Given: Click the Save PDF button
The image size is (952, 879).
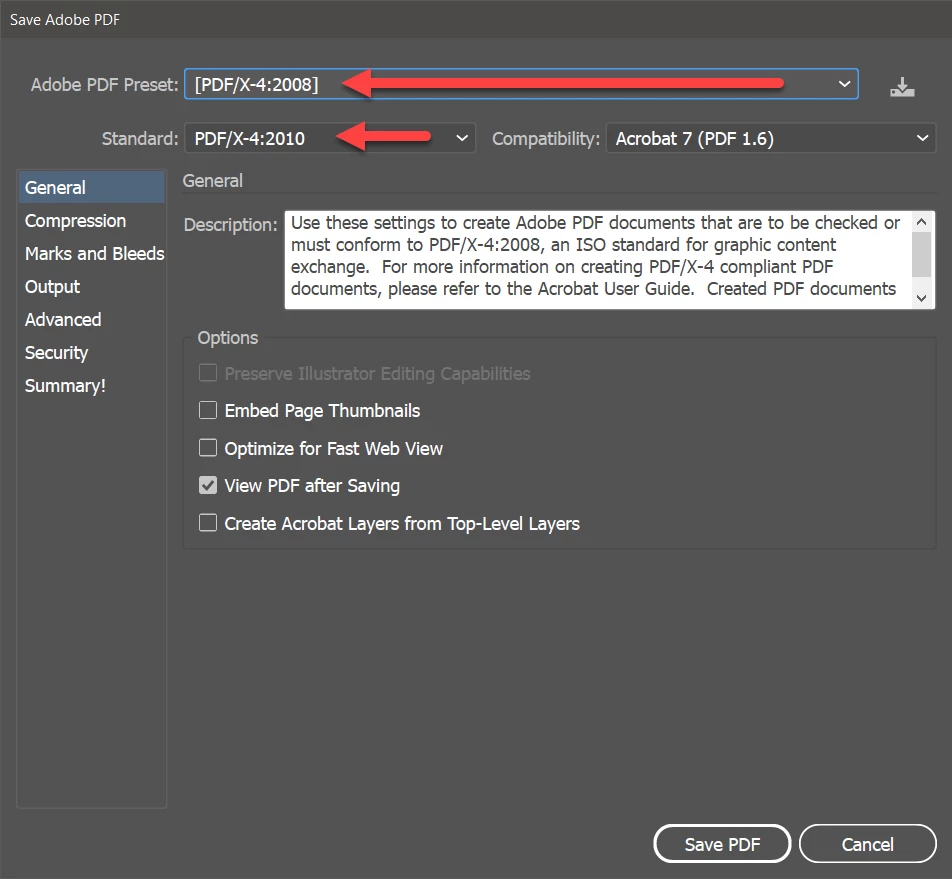Looking at the screenshot, I should (722, 844).
